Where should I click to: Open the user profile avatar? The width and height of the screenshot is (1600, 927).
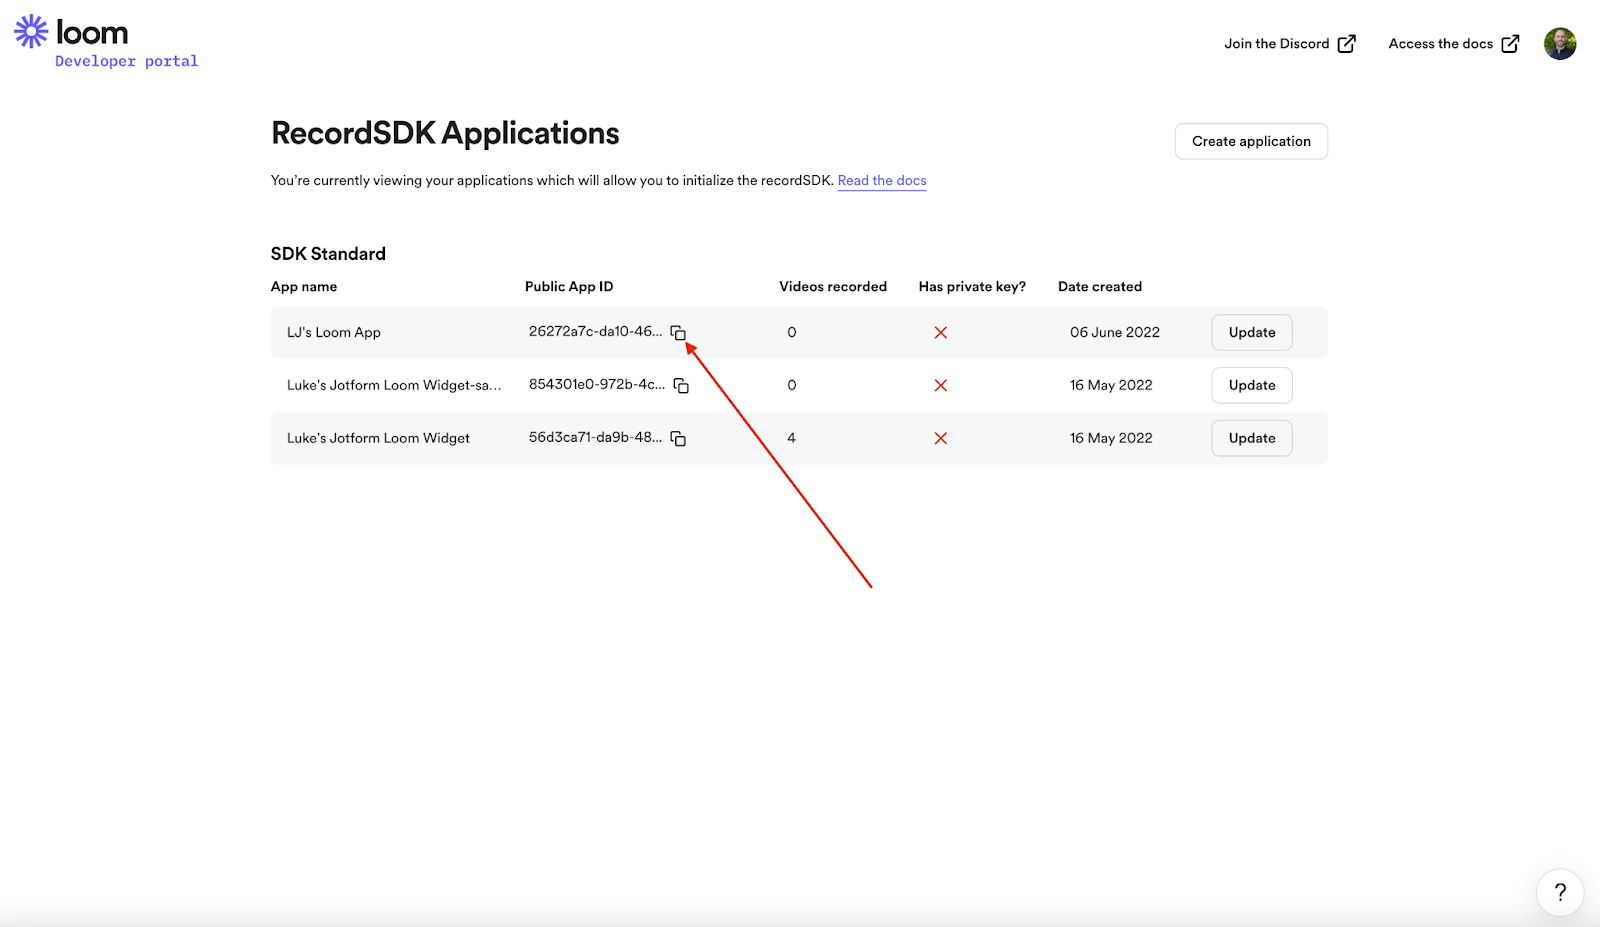click(1559, 44)
